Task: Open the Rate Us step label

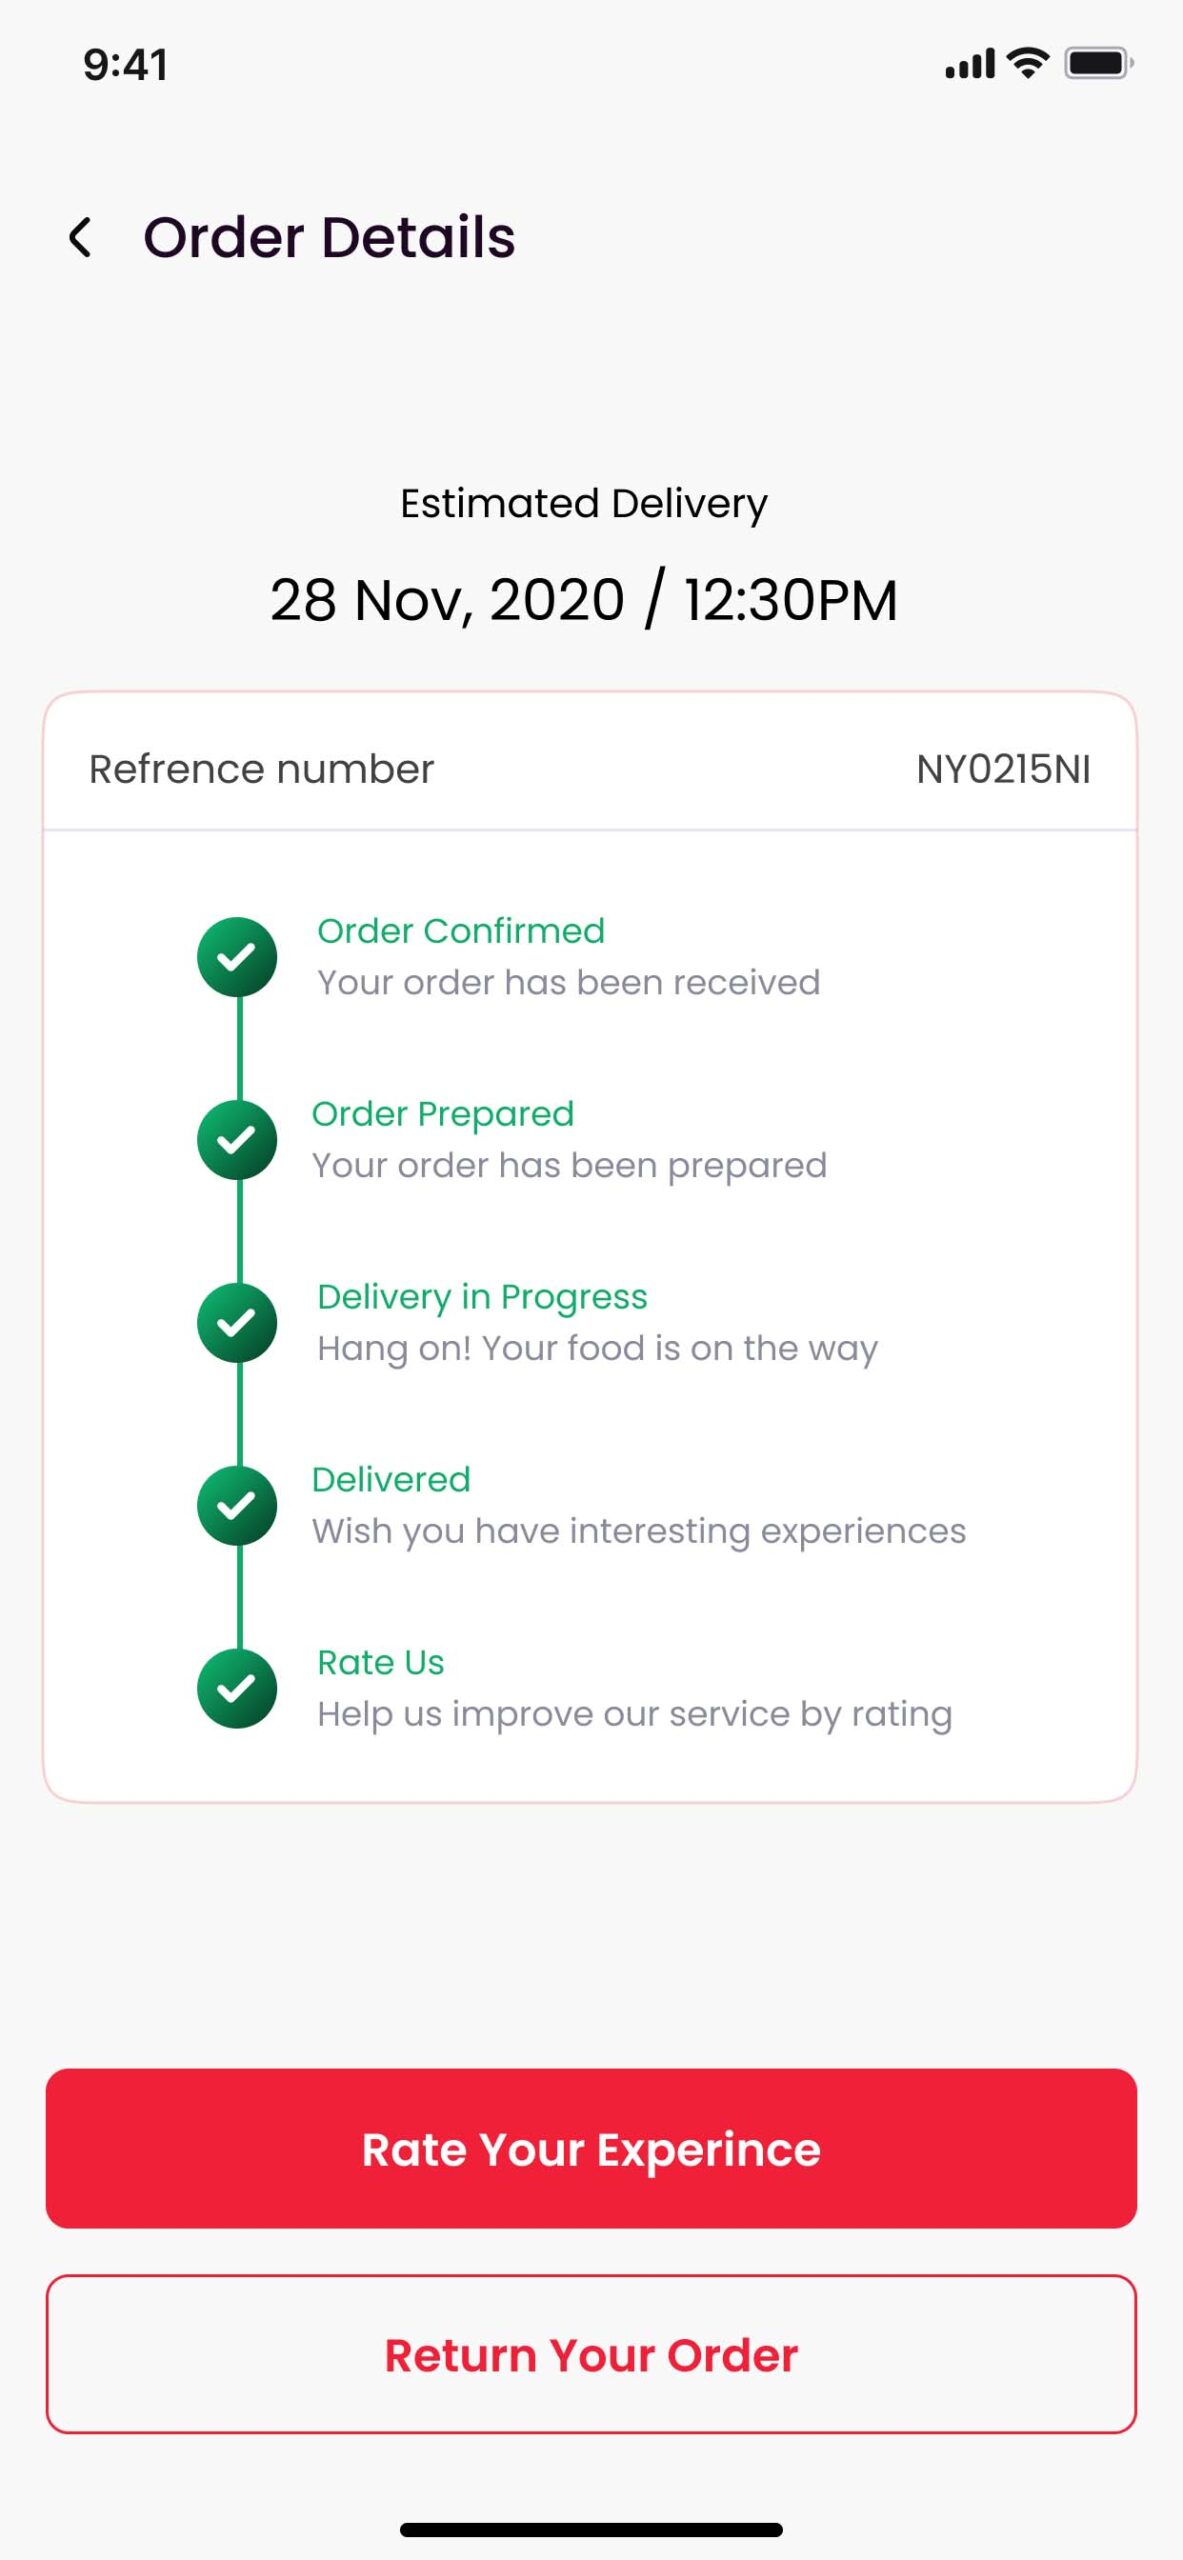Action: pyautogui.click(x=381, y=1663)
